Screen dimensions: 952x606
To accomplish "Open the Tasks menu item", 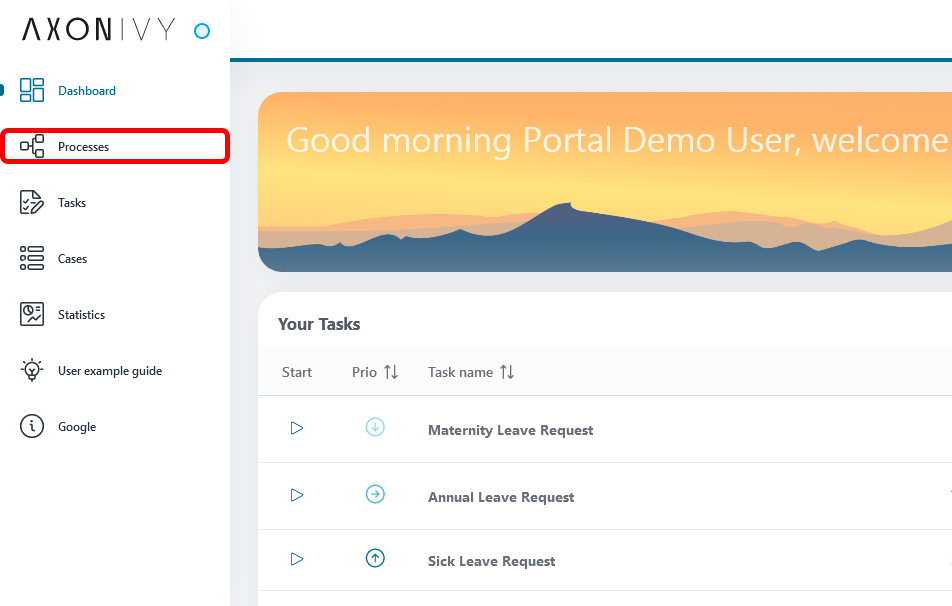I will [x=115, y=202].
